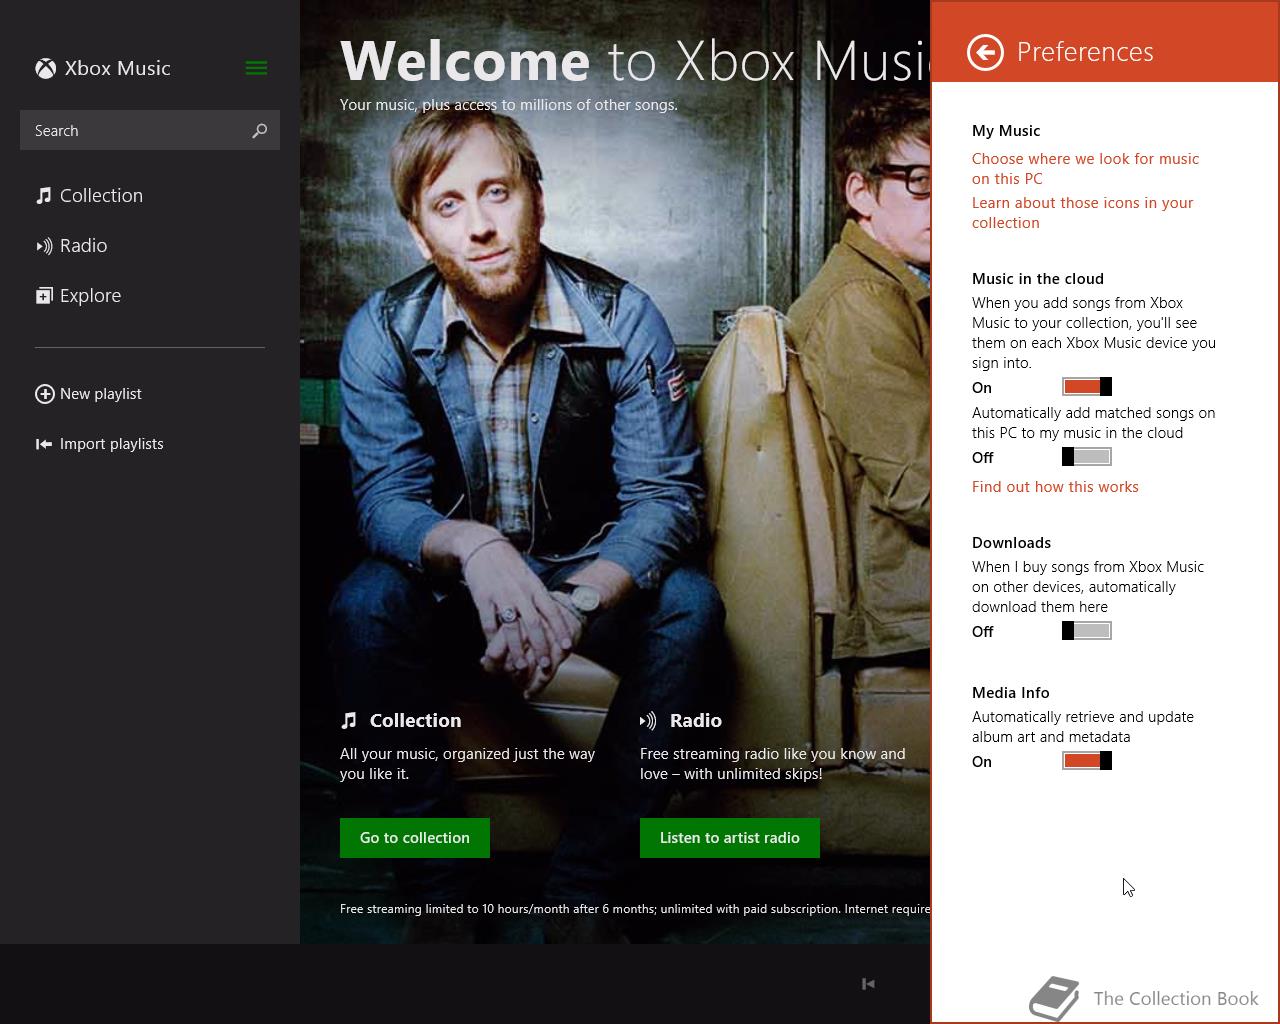Select Import playlists
1280x1024 pixels.
pos(111,444)
